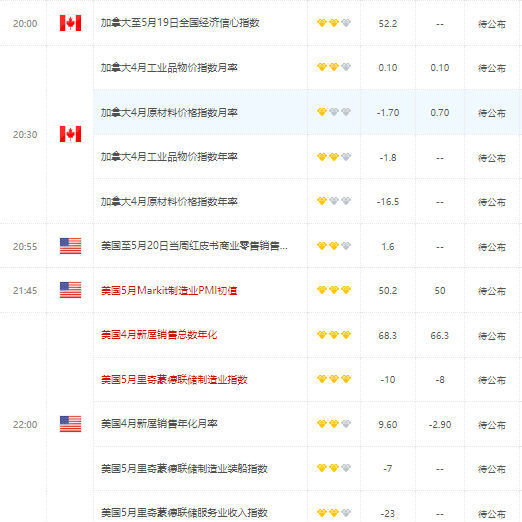Click the Canada flag beside 20:00

[70, 23]
